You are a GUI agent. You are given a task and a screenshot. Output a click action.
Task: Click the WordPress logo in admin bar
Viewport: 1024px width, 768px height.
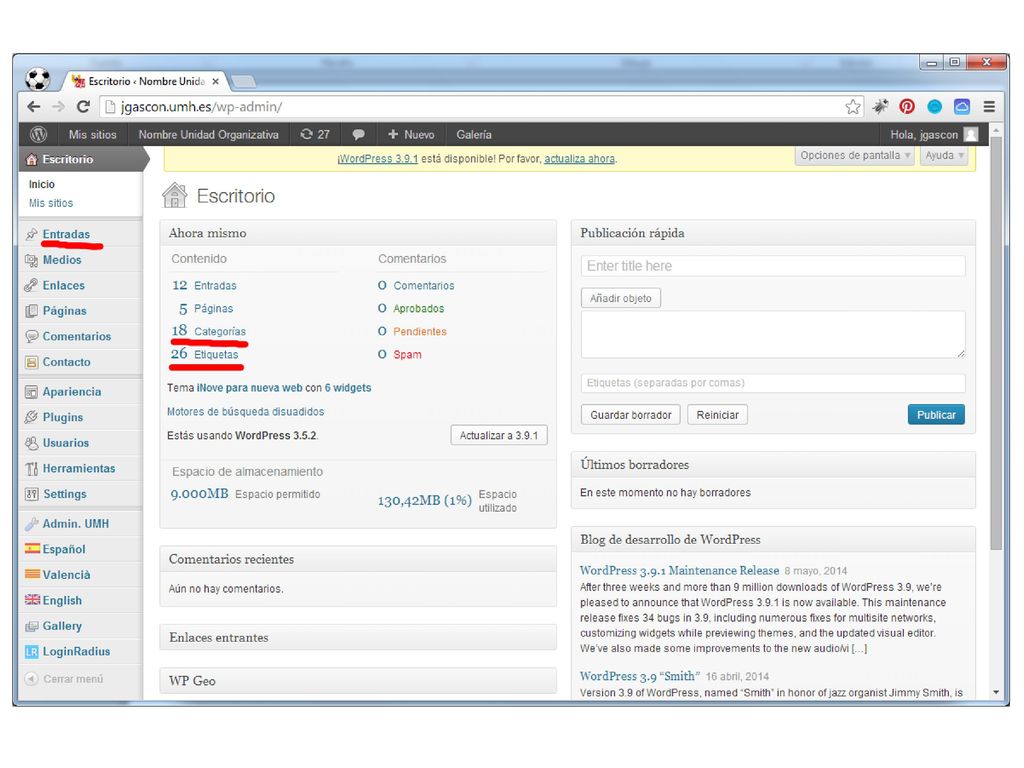[39, 135]
